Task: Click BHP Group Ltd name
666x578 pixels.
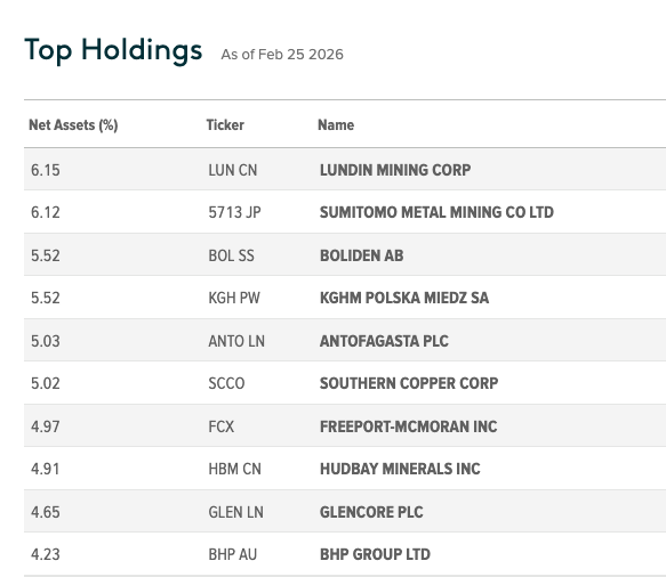Action: (375, 554)
